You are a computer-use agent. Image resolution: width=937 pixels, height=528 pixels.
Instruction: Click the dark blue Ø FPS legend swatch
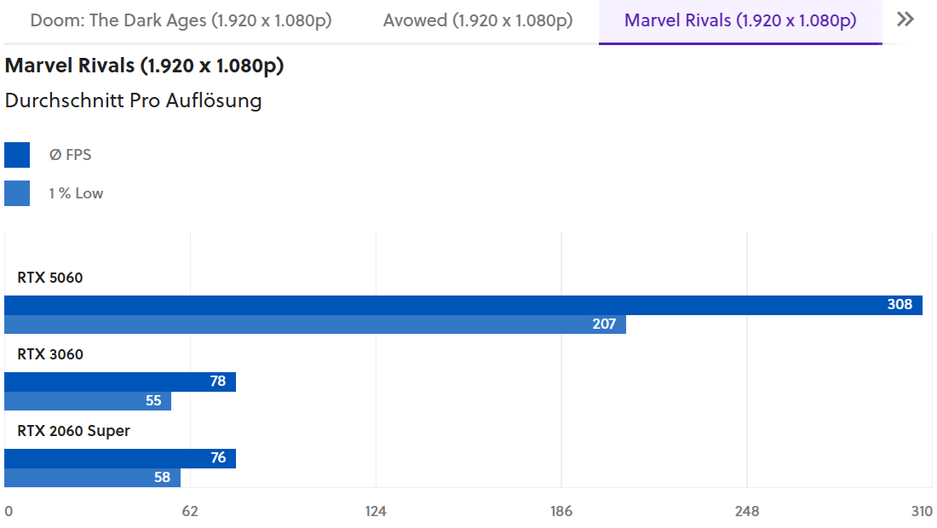coord(17,155)
